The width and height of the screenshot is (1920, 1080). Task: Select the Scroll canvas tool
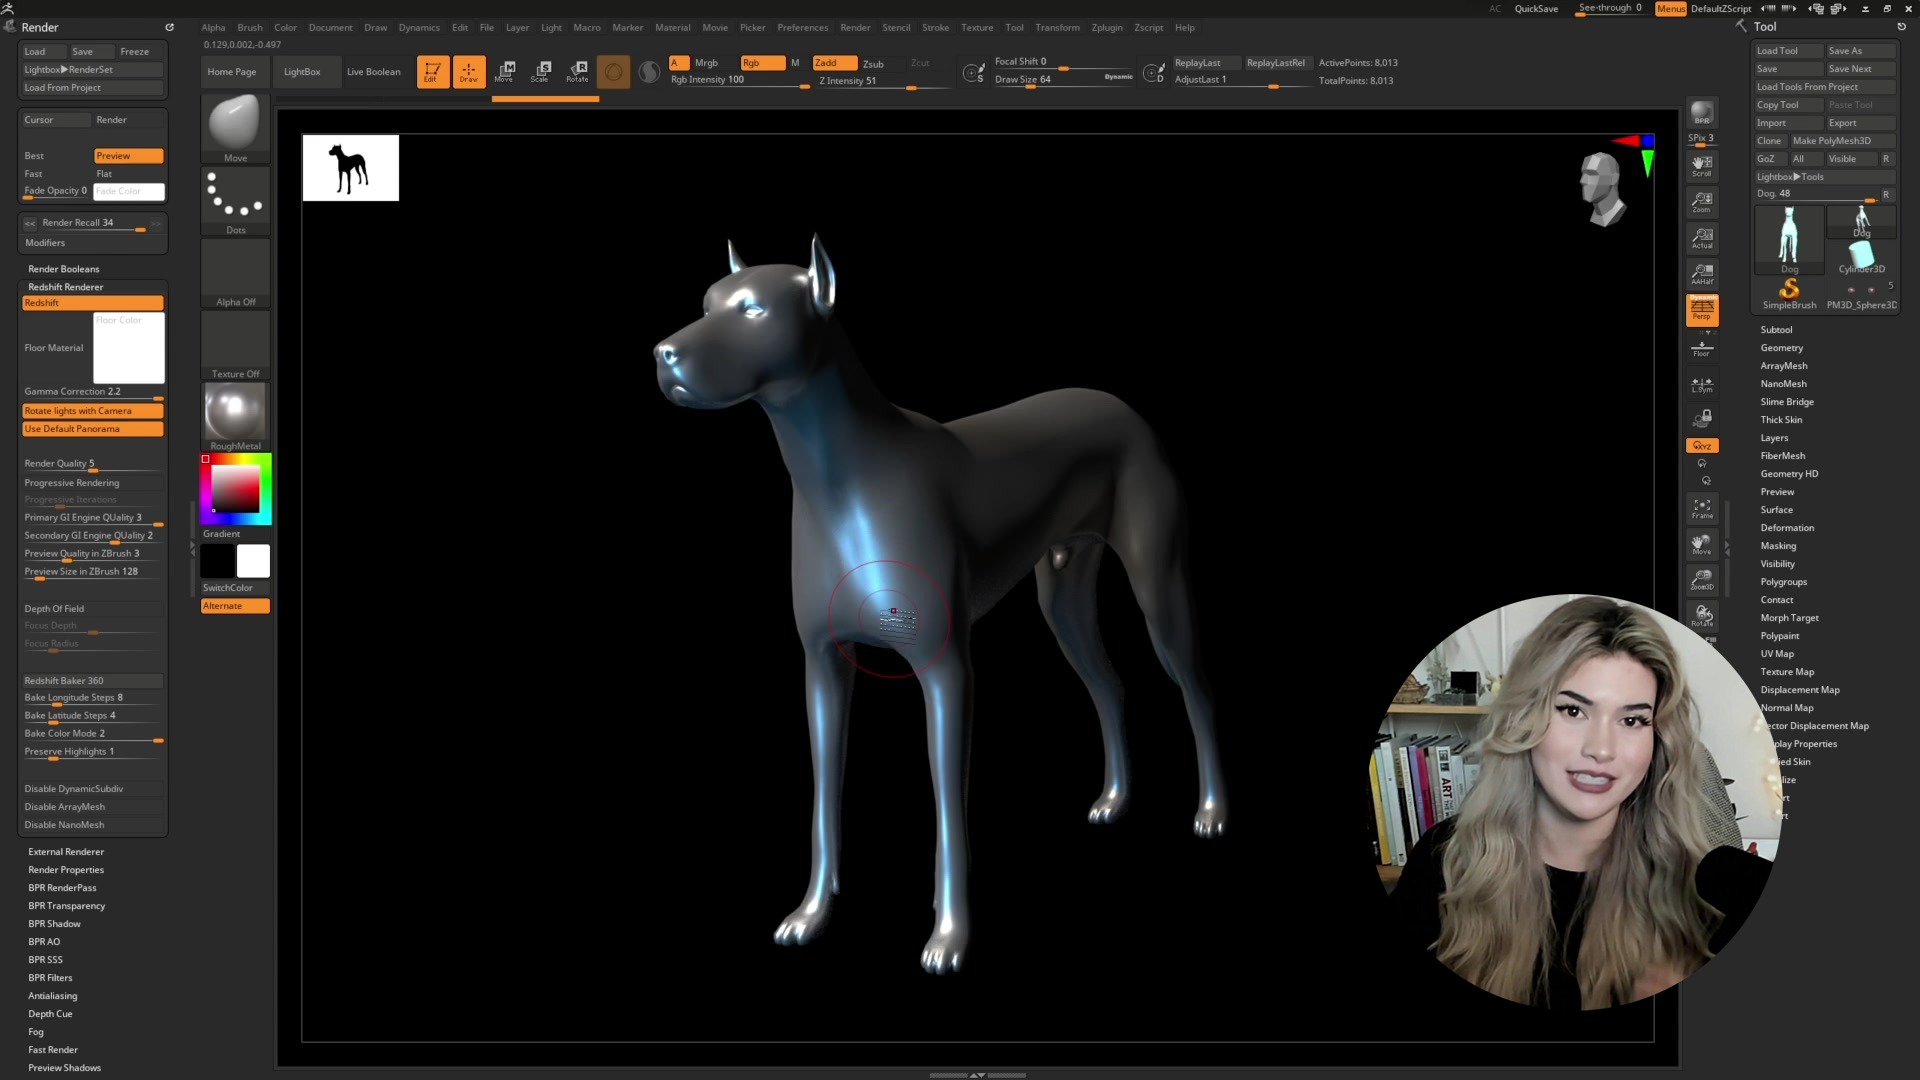point(1701,165)
